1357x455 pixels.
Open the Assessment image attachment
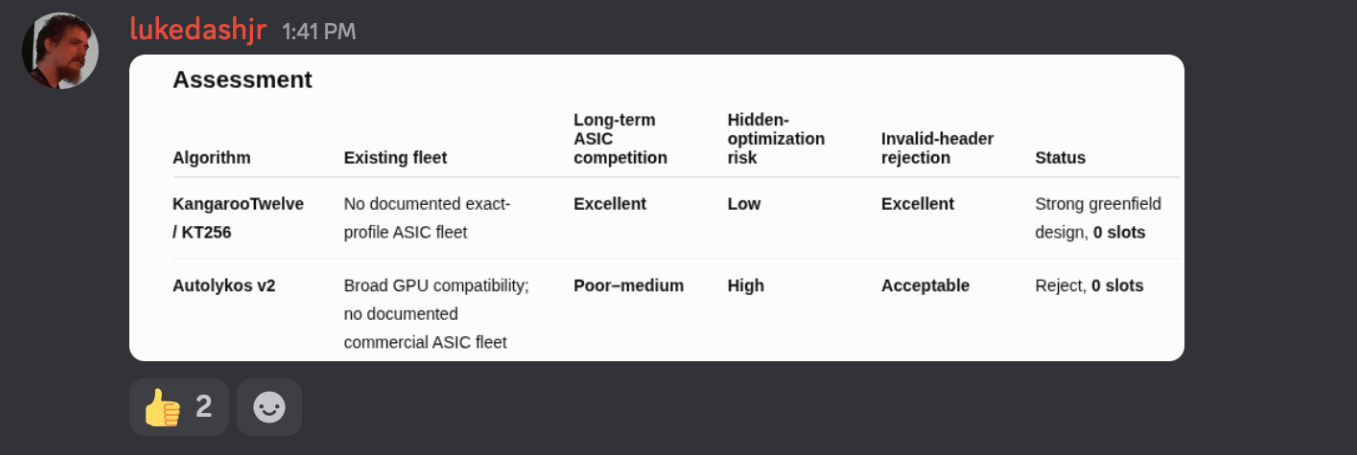pos(657,208)
